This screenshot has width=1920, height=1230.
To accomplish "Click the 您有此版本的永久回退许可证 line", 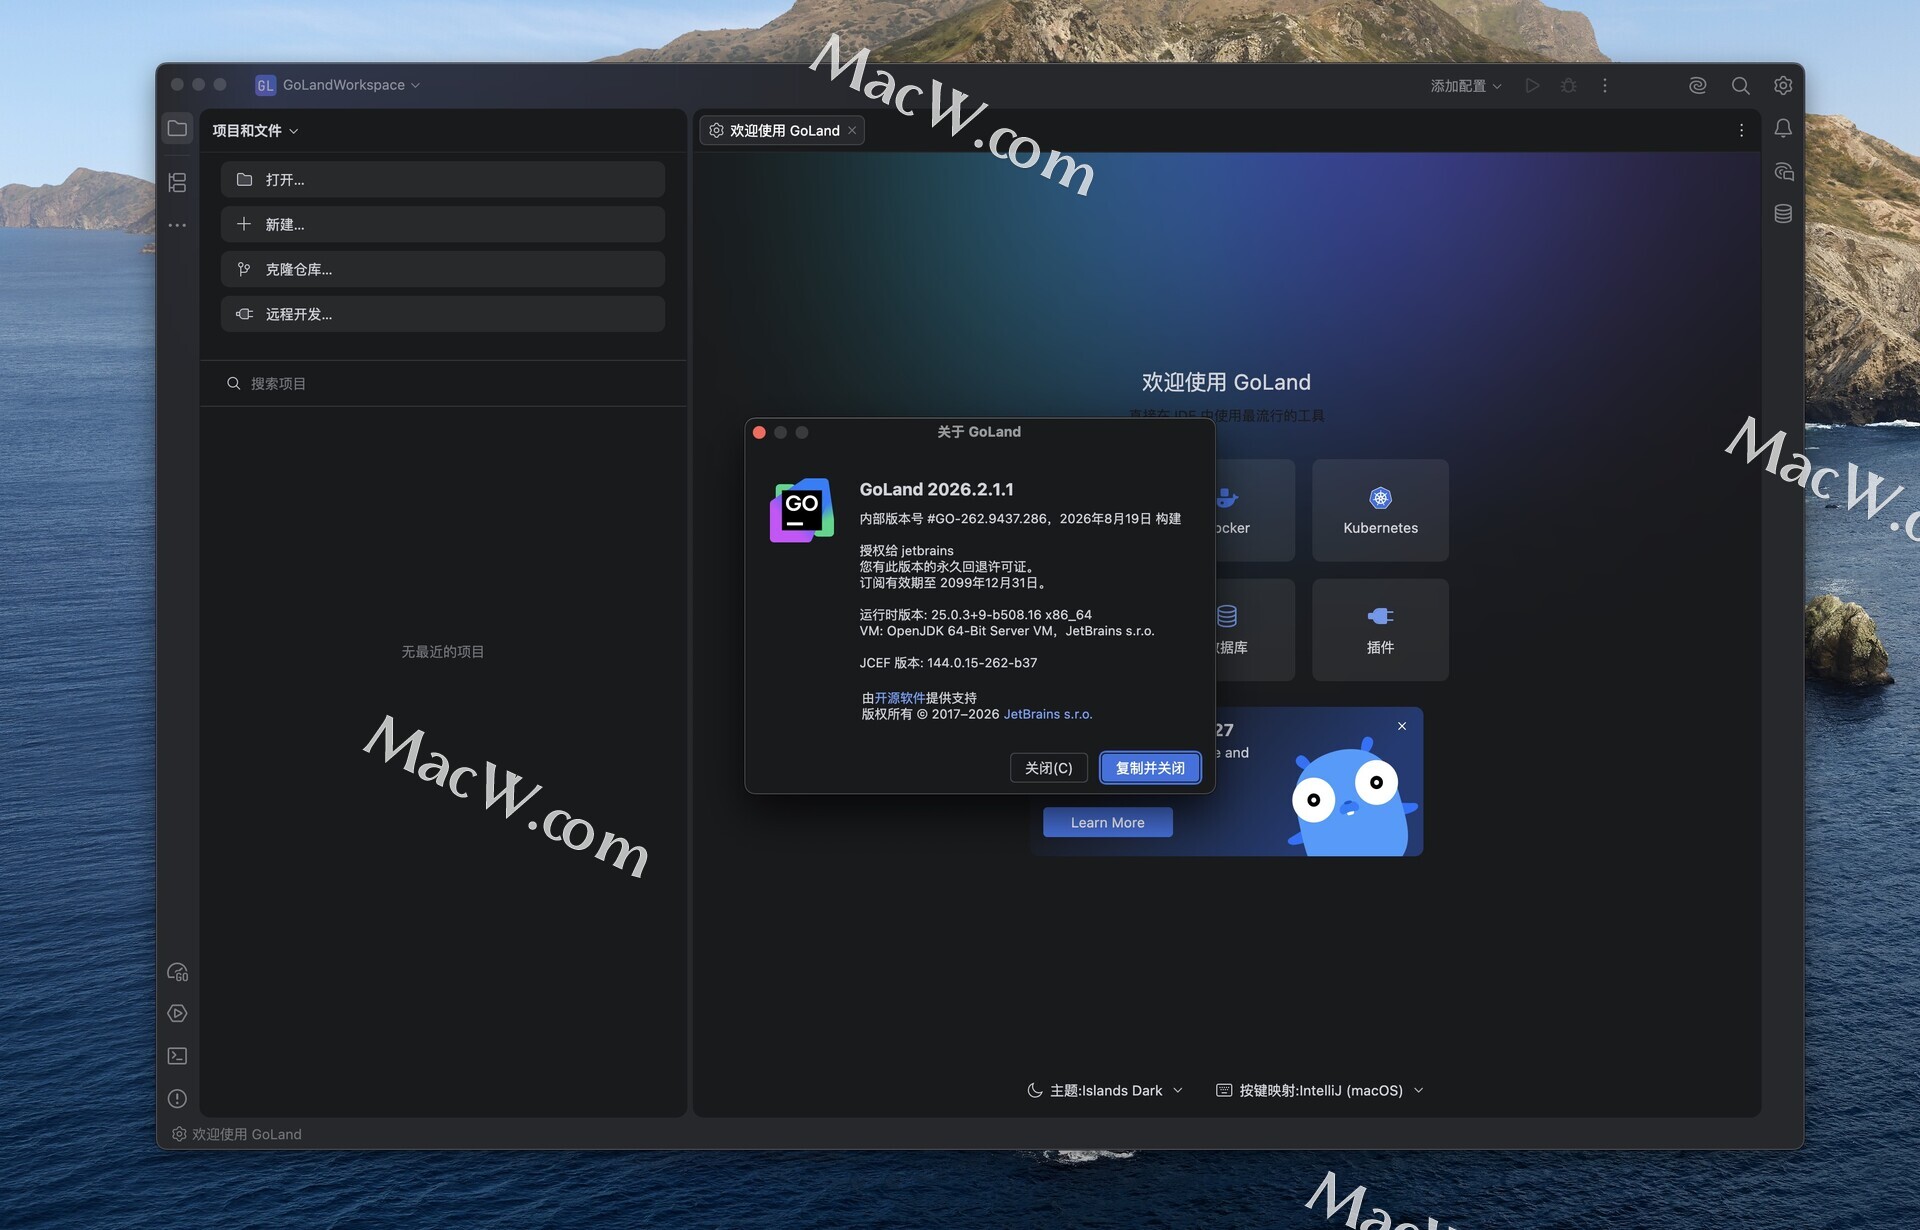I will 947,567.
